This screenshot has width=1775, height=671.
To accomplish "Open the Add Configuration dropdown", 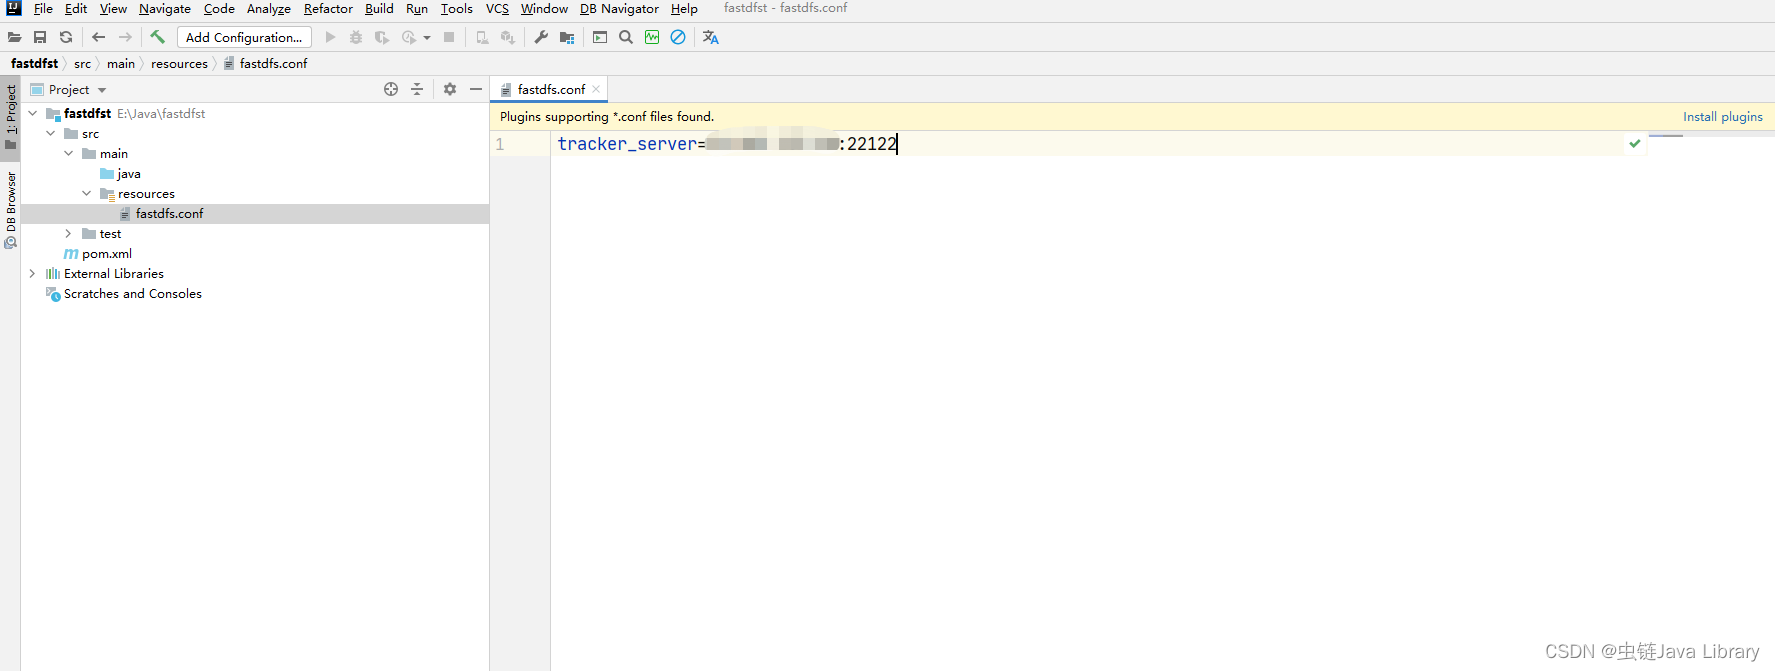I will 244,37.
